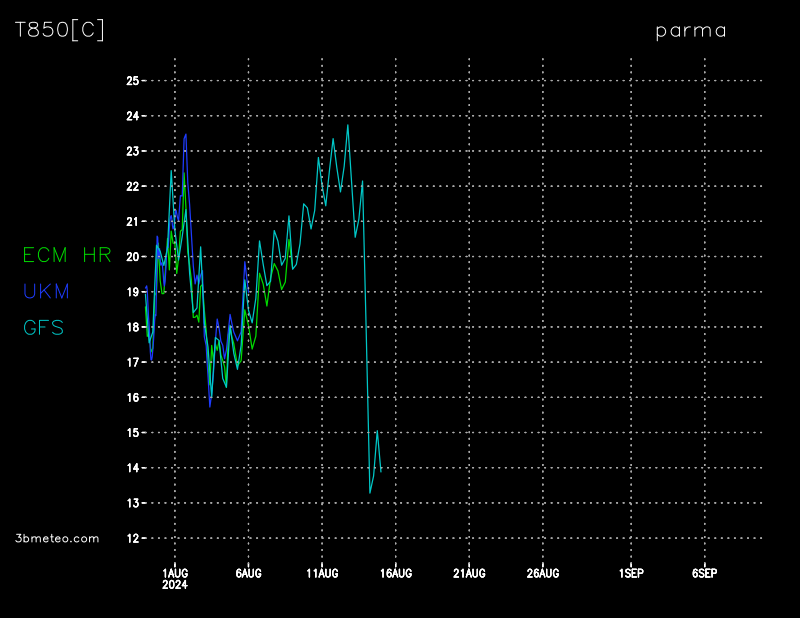Click the T850[C] chart title
Screen dimensions: 800x618
(x=60, y=30)
